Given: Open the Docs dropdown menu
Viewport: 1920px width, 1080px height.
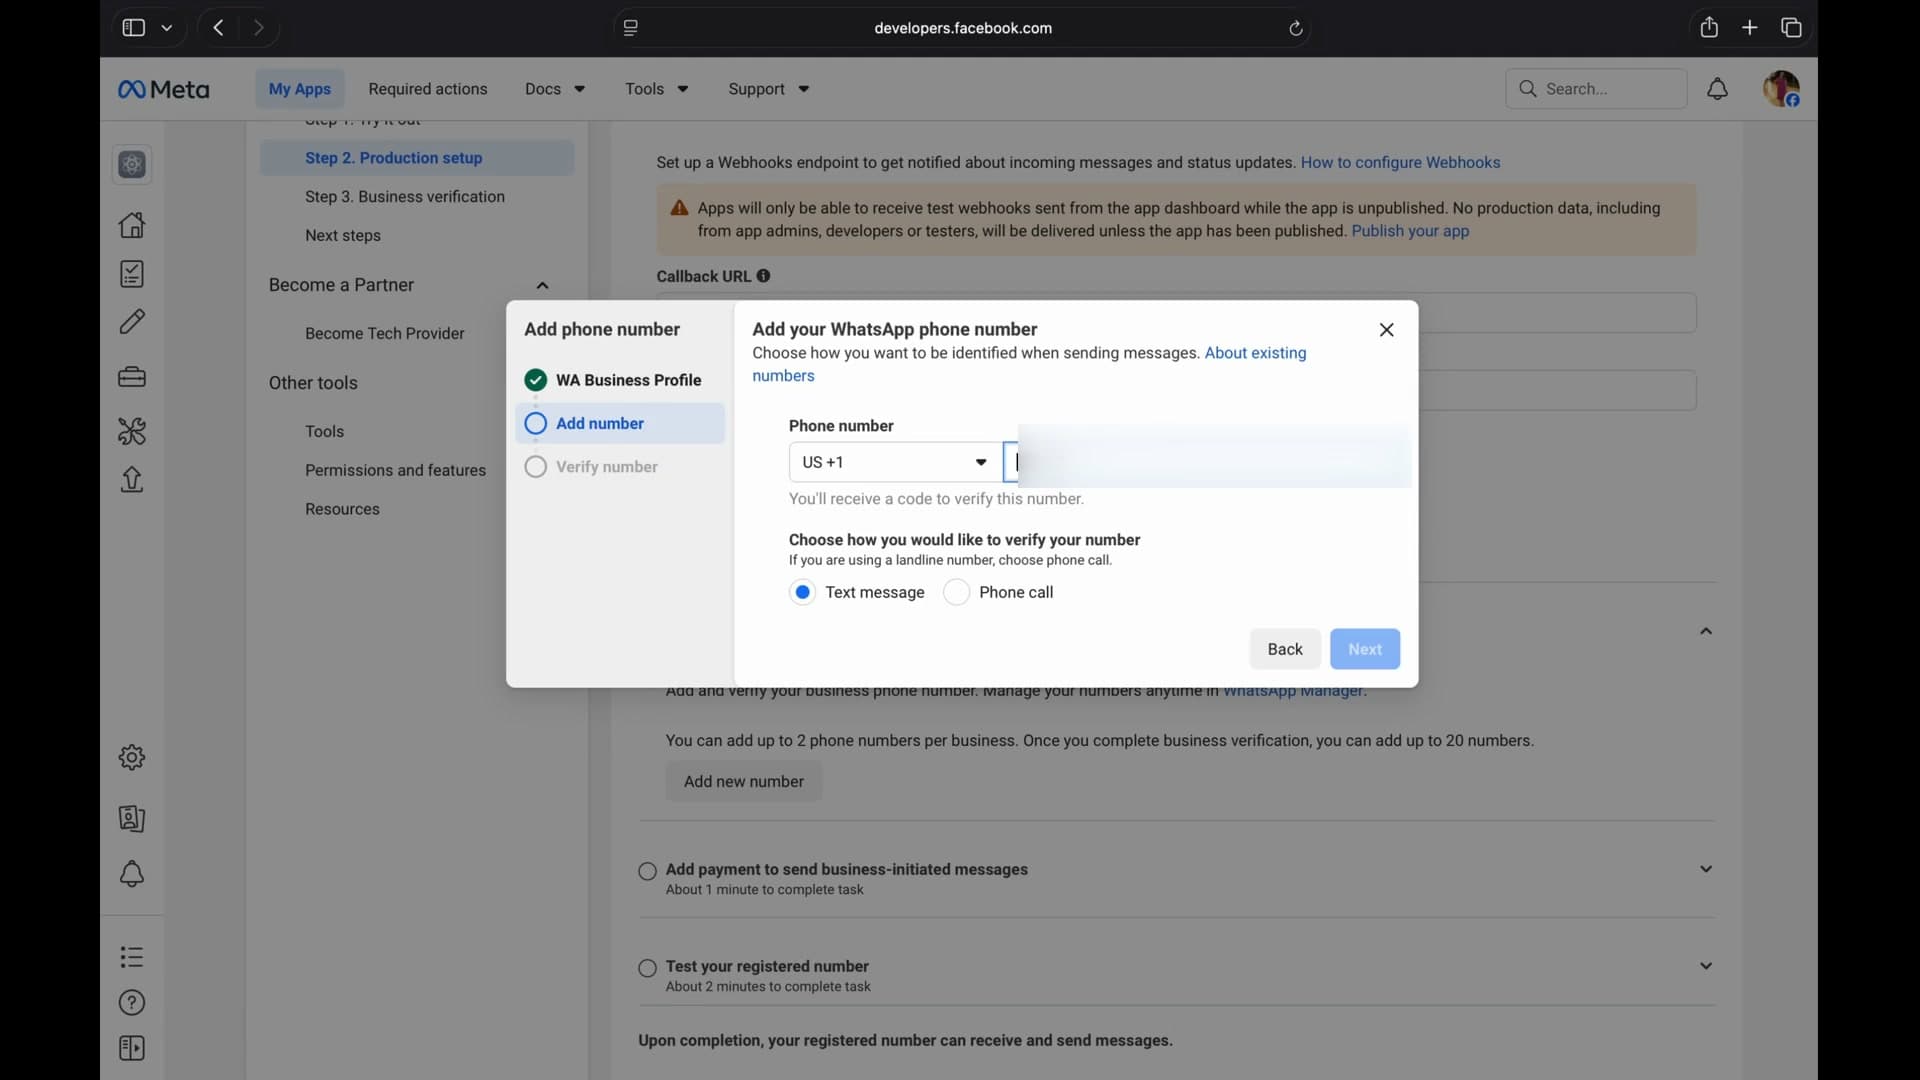Looking at the screenshot, I should (555, 89).
